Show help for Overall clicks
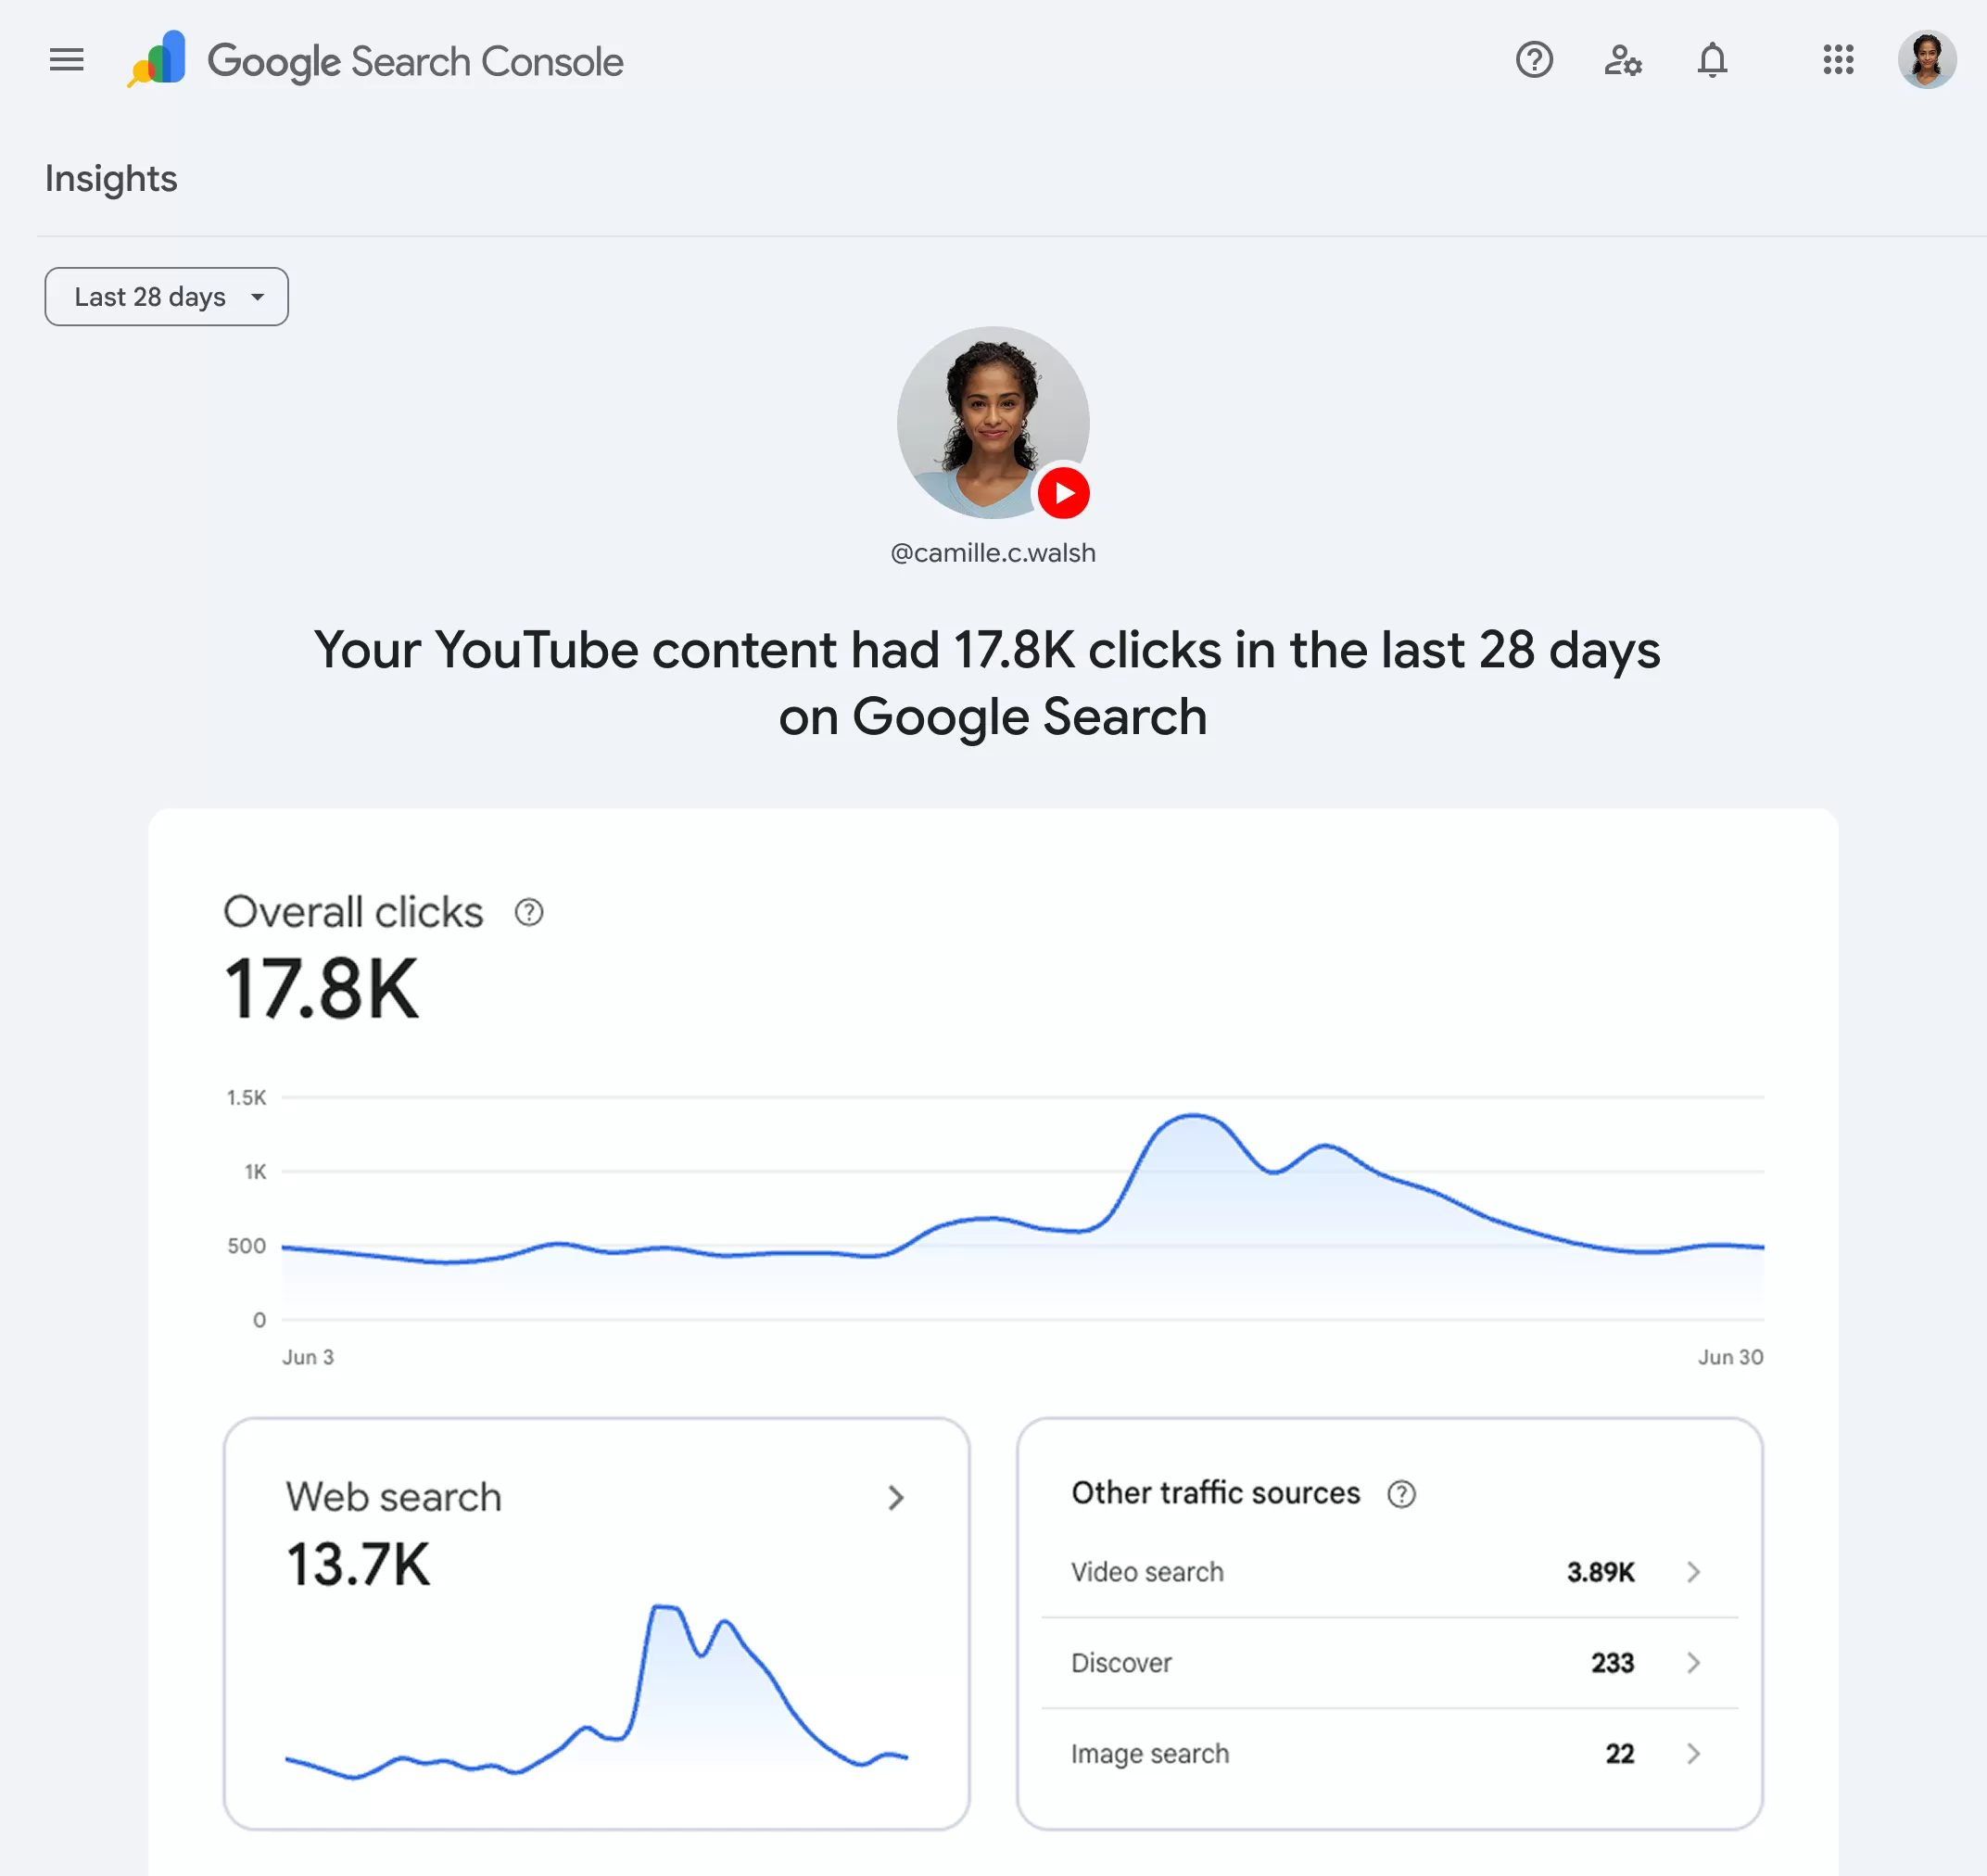Screen dimensions: 1987x1876 [x=529, y=912]
